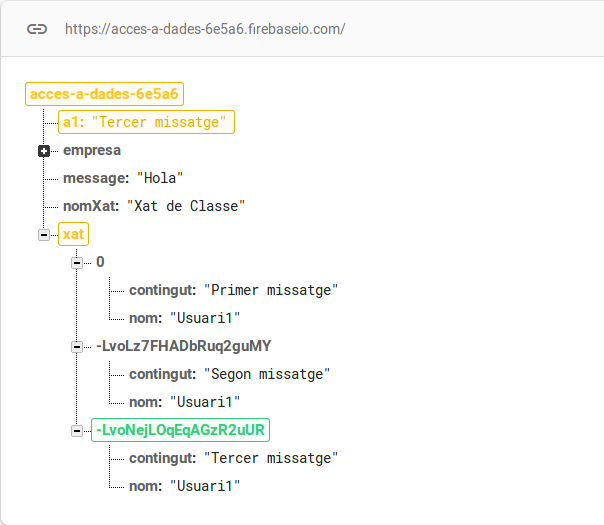This screenshot has width=604, height=525.
Task: Select the root node acces-a-dades-6e5a6
Action: pos(104,94)
